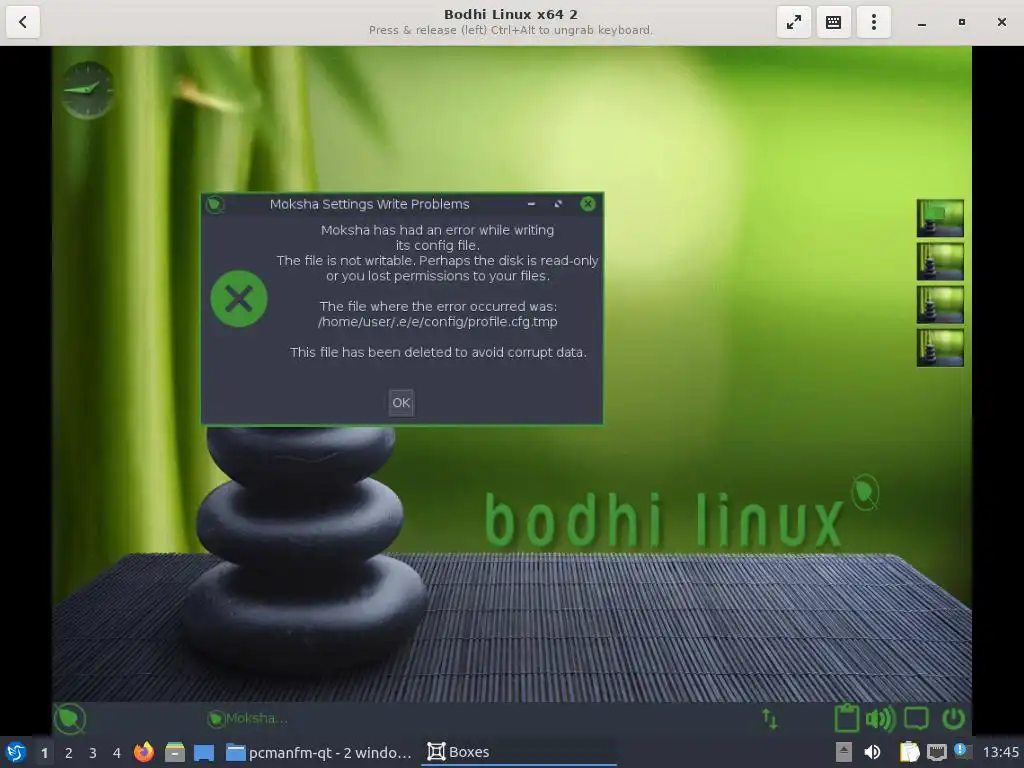Open the host update notifier tray icon
The width and height of the screenshot is (1024, 768).
(x=963, y=751)
